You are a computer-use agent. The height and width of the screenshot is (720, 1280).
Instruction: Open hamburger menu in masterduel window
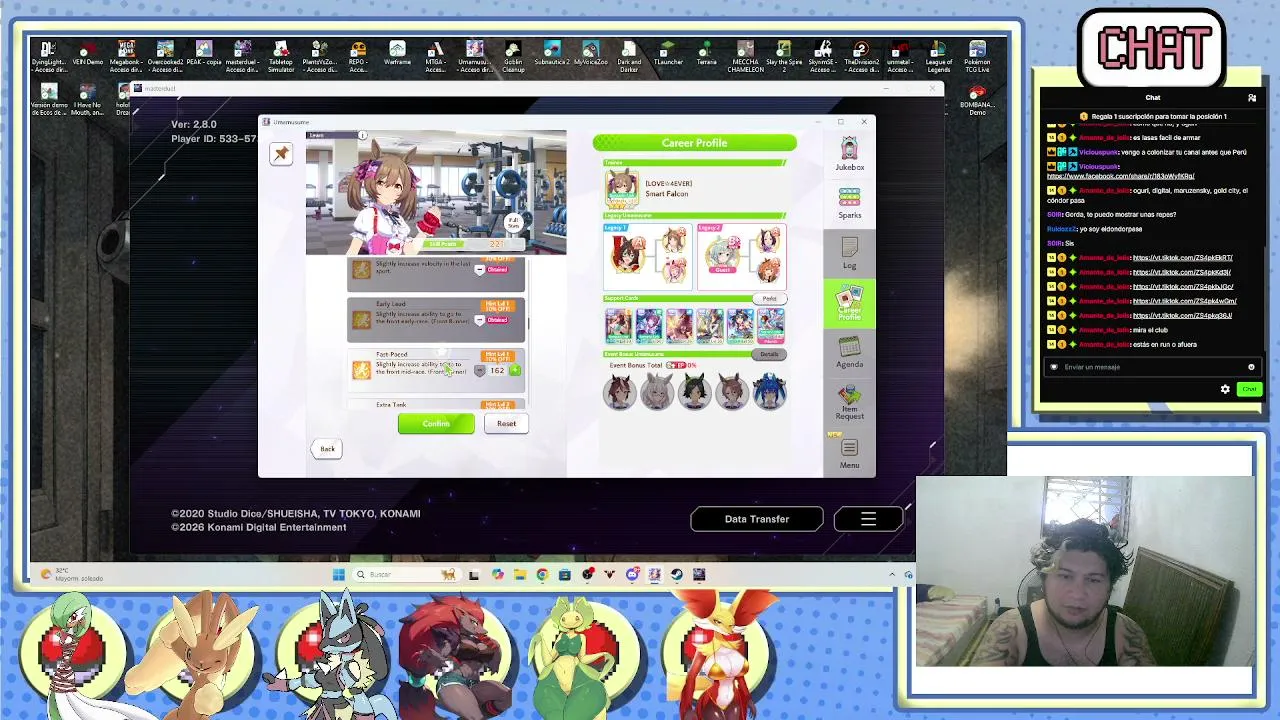(x=868, y=519)
